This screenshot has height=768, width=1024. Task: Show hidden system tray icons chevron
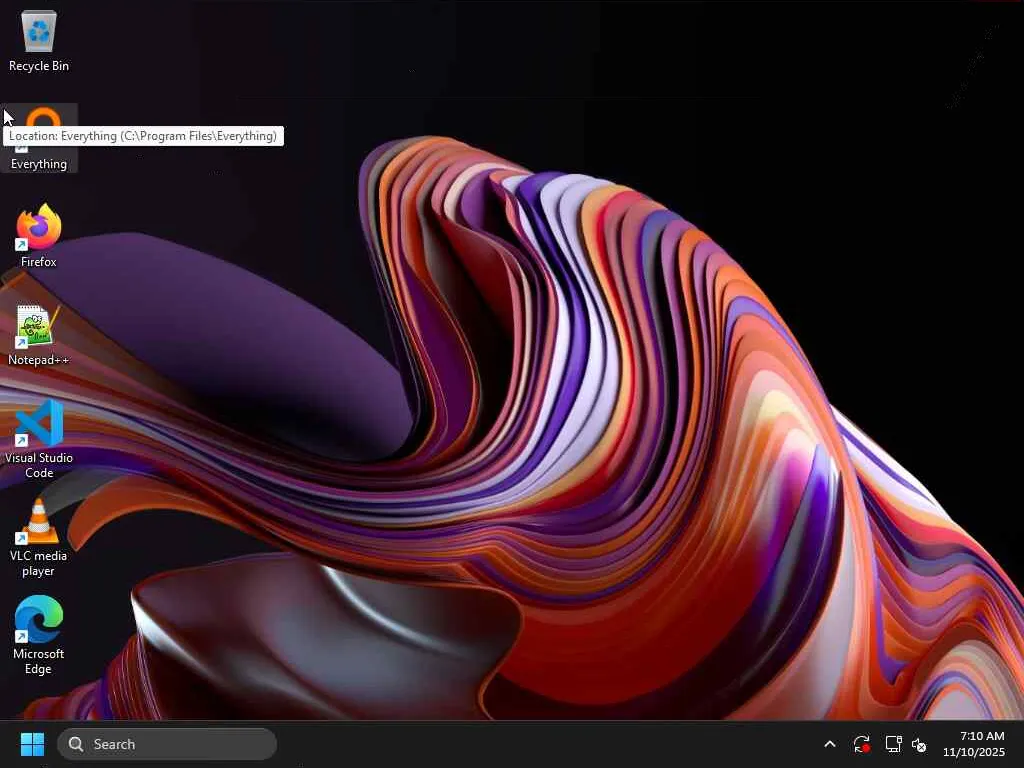pyautogui.click(x=829, y=744)
